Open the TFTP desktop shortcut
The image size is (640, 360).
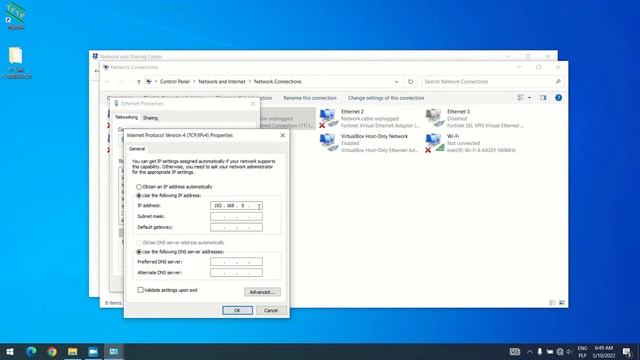pos(15,16)
